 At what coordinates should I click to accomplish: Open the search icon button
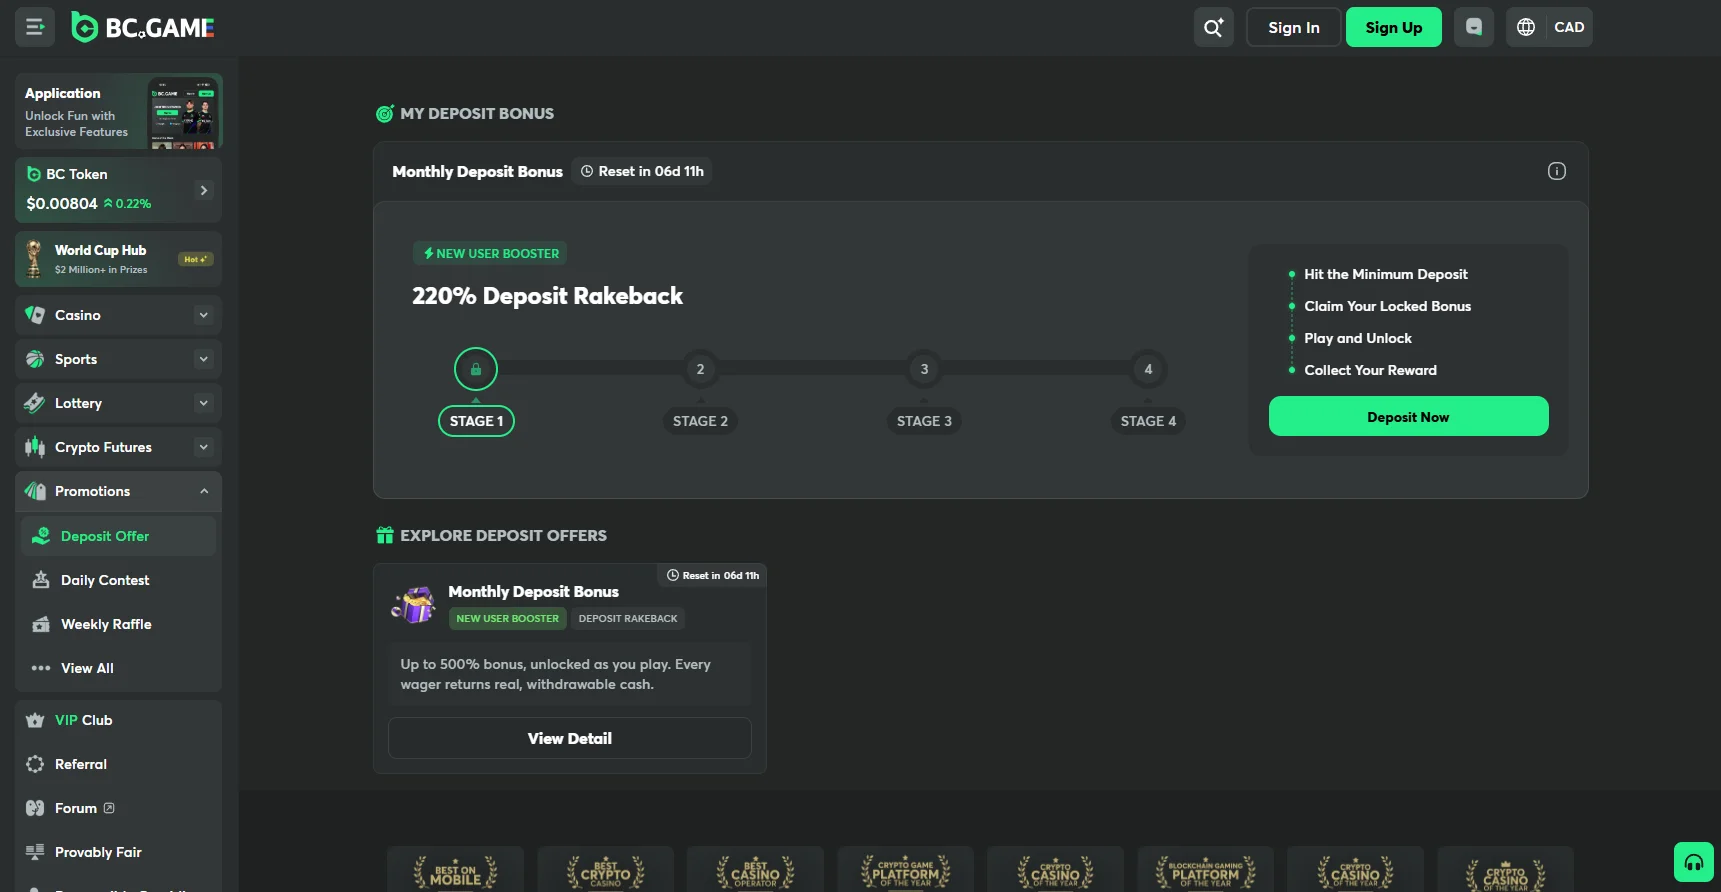tap(1213, 27)
